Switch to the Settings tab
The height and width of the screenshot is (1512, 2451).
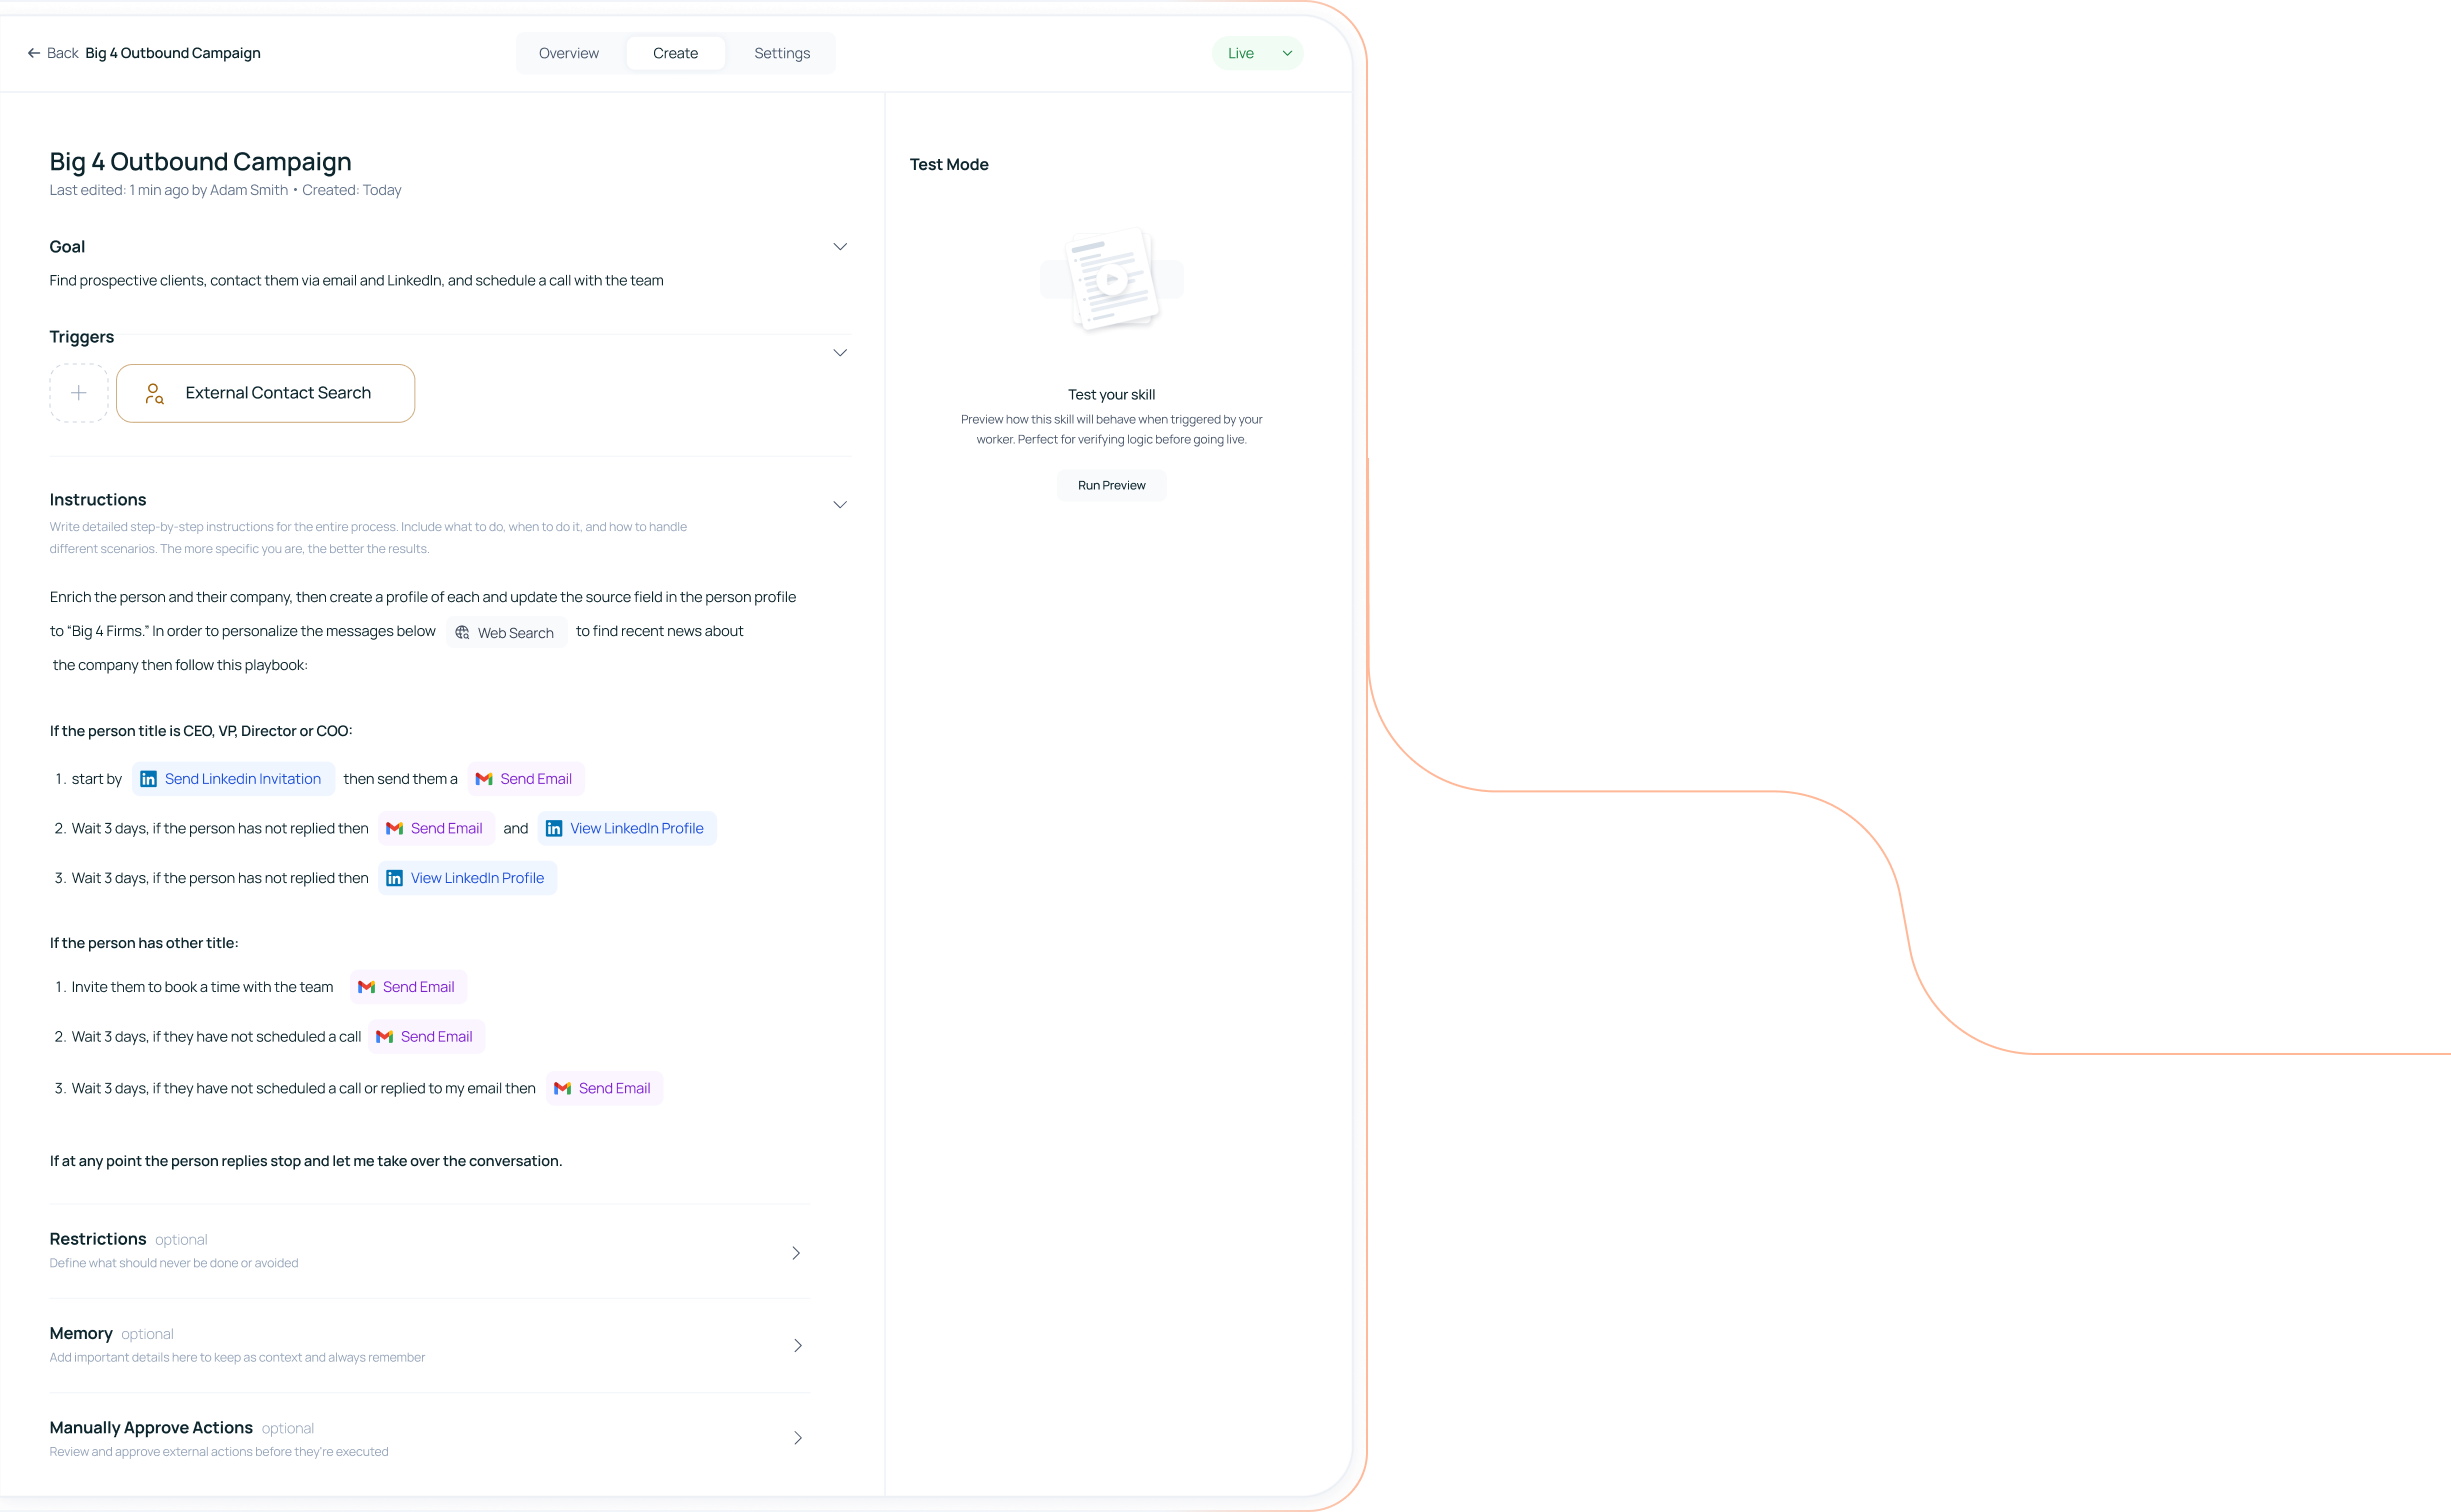781,54
